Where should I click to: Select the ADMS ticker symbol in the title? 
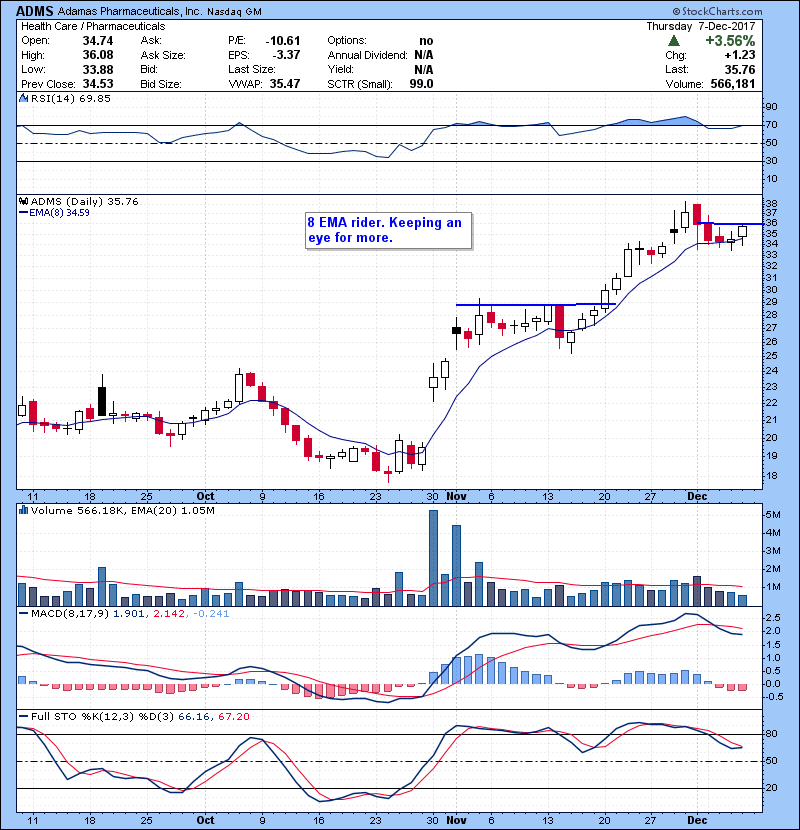point(35,11)
